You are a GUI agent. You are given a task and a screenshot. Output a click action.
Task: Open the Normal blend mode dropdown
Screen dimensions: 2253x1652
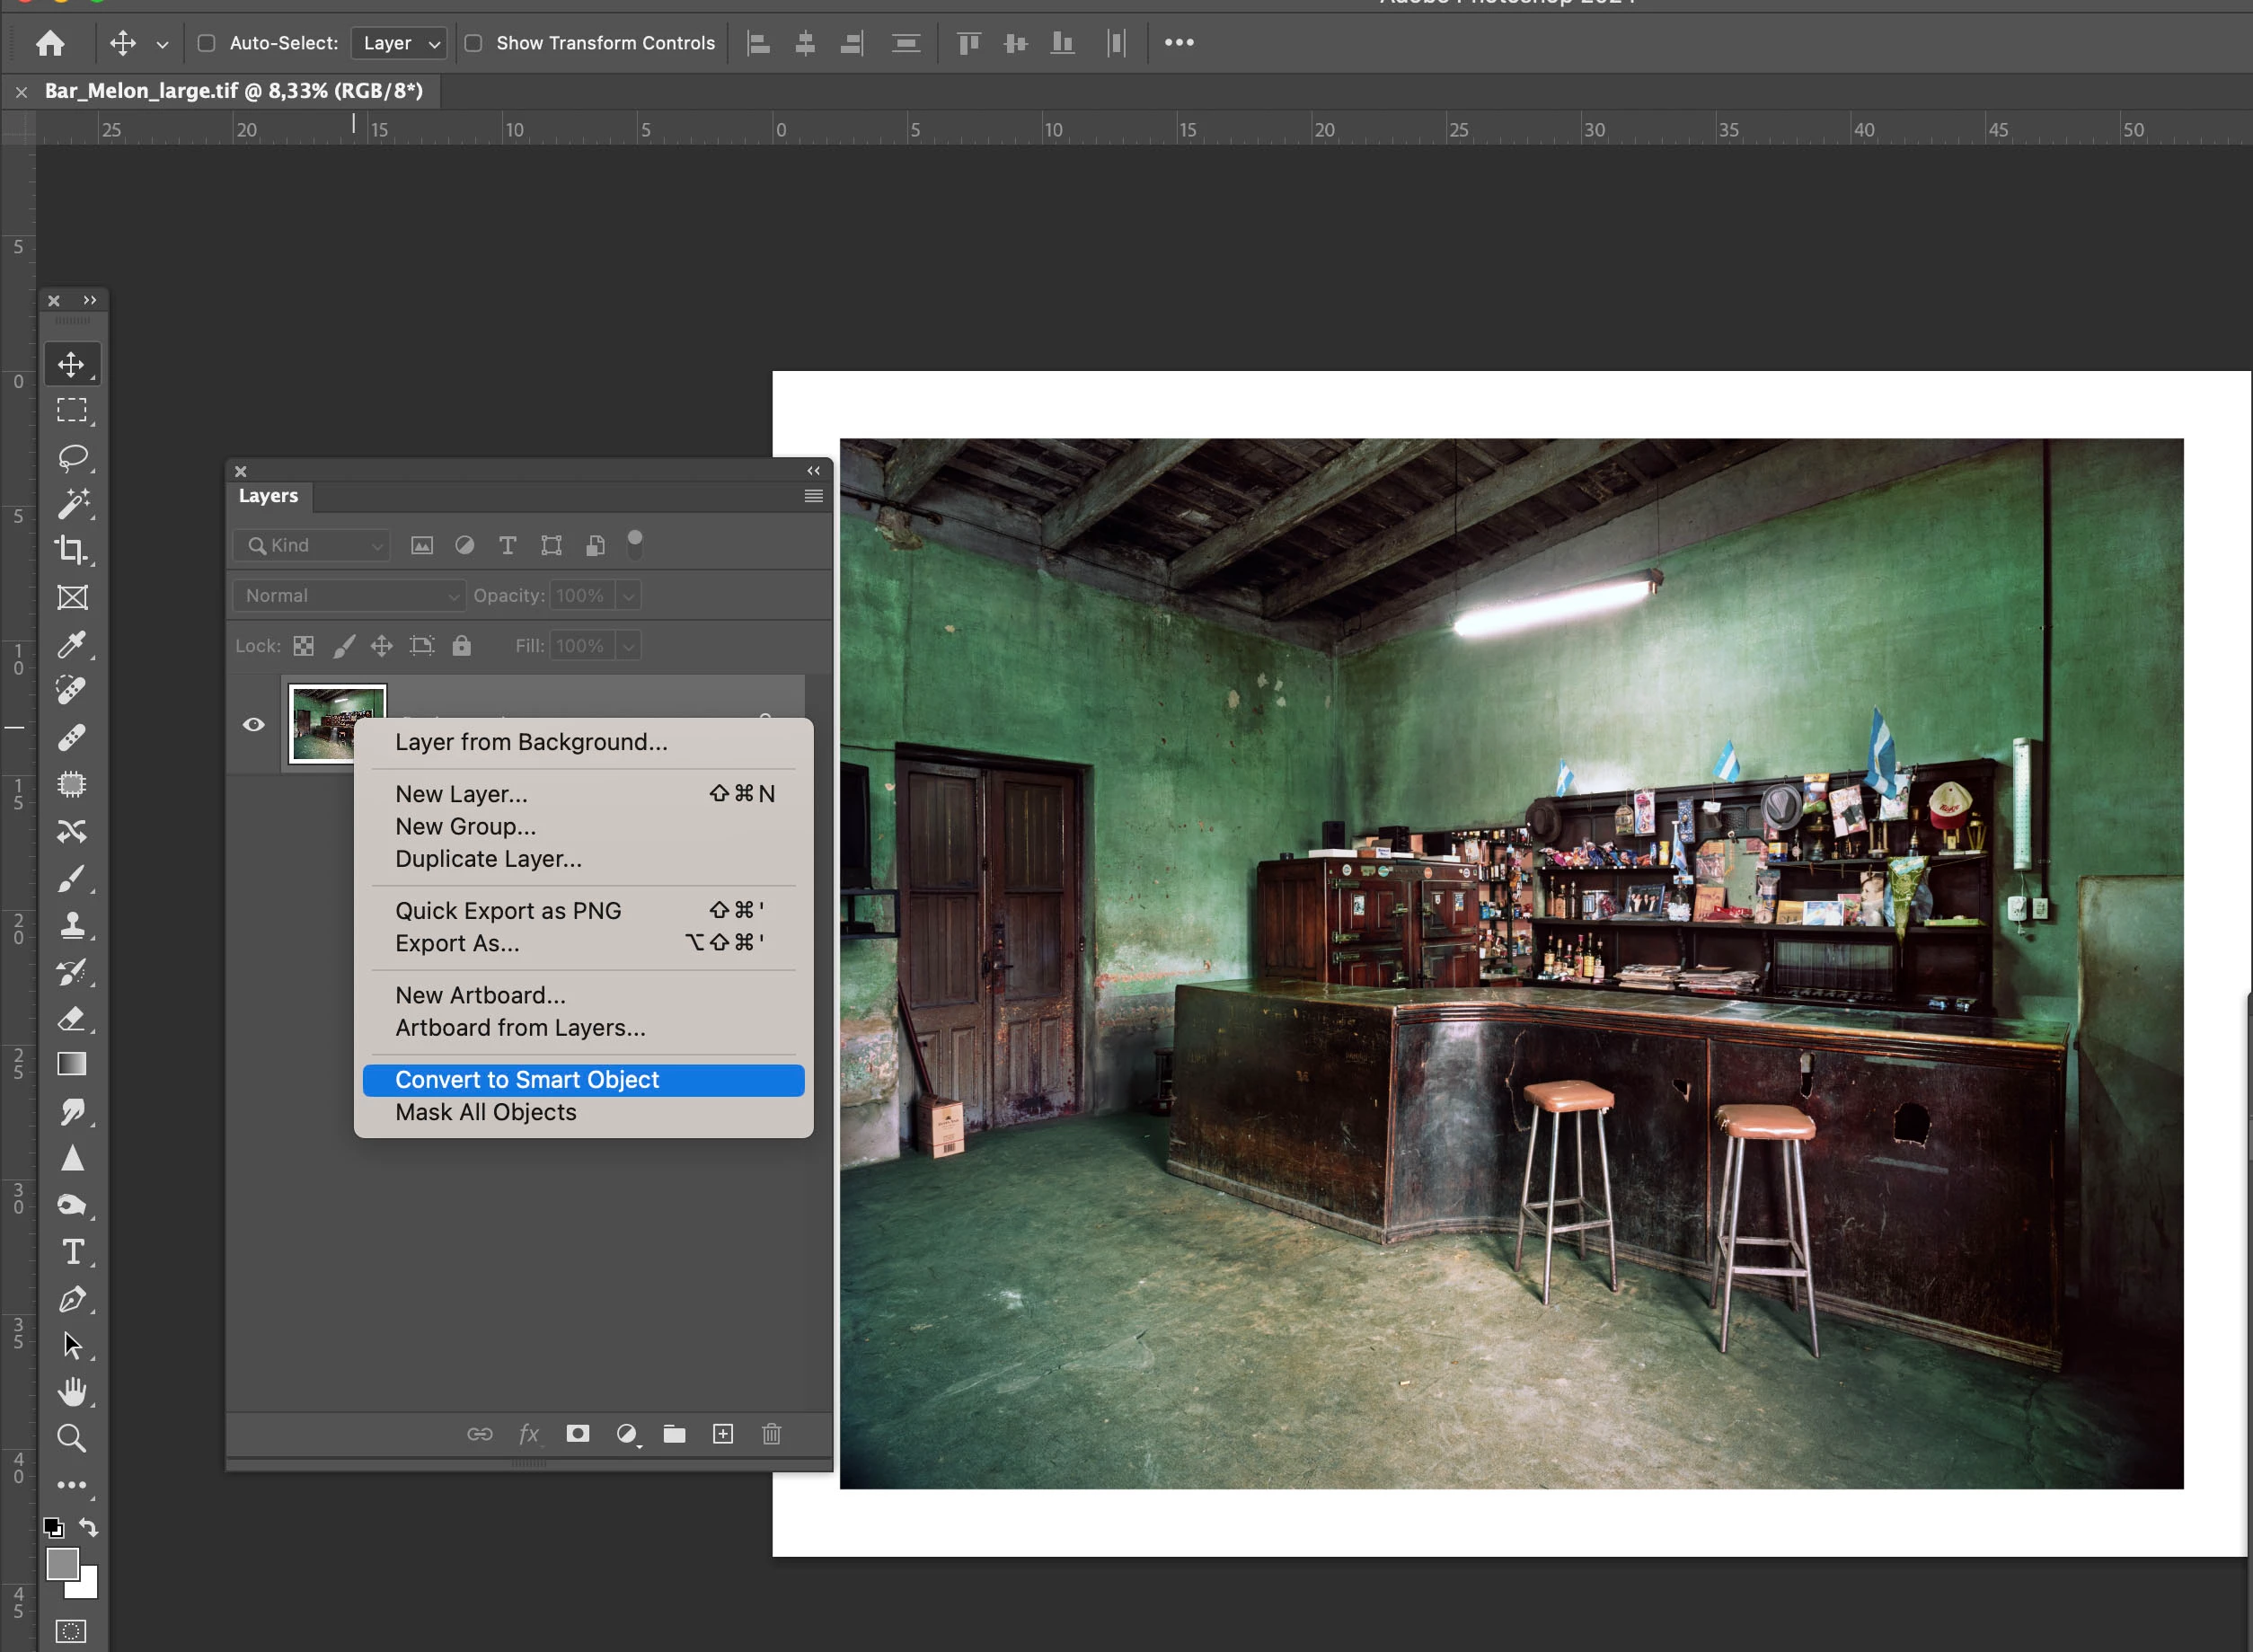click(x=349, y=596)
